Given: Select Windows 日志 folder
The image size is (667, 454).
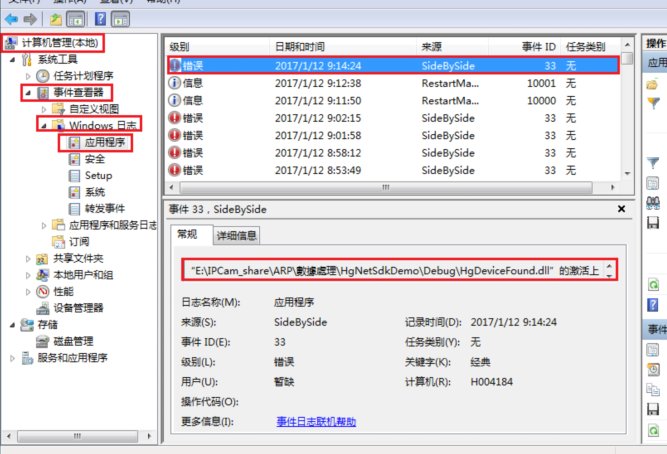Looking at the screenshot, I should click(103, 126).
